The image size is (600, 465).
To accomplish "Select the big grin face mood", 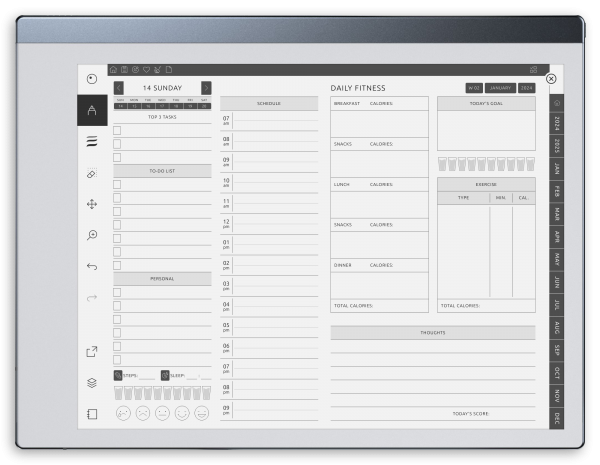I will (202, 413).
